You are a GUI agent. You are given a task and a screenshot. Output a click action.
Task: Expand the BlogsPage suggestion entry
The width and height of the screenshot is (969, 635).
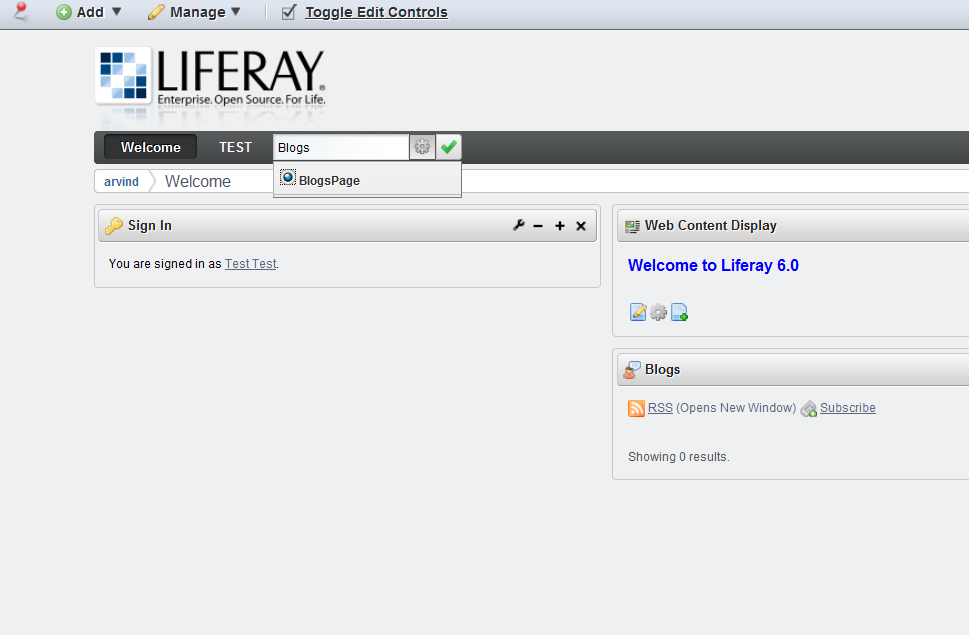(x=328, y=181)
